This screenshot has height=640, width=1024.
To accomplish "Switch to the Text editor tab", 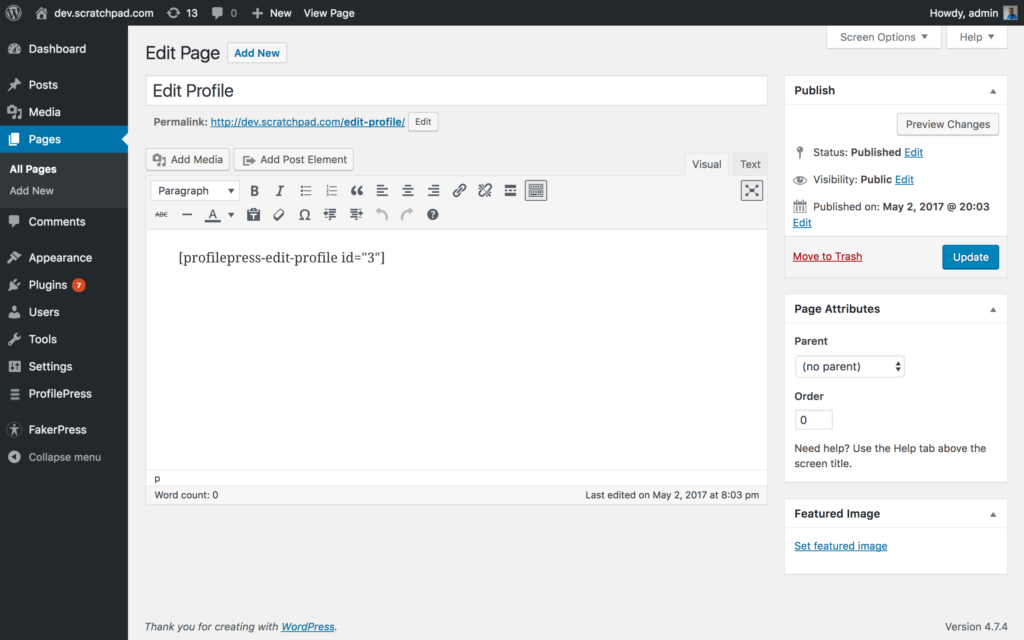I will click(x=749, y=164).
